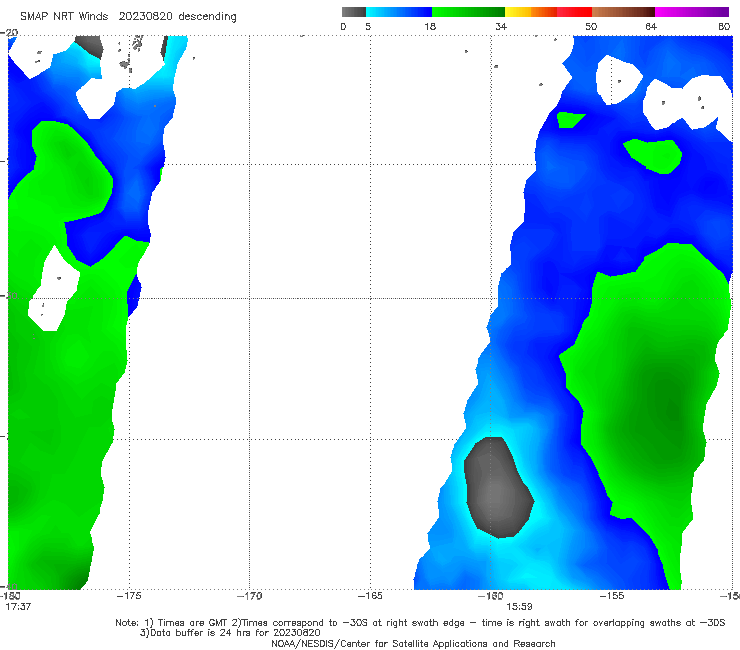Click the magenta segment of the color bar
The image size is (740, 650).
coord(692,12)
